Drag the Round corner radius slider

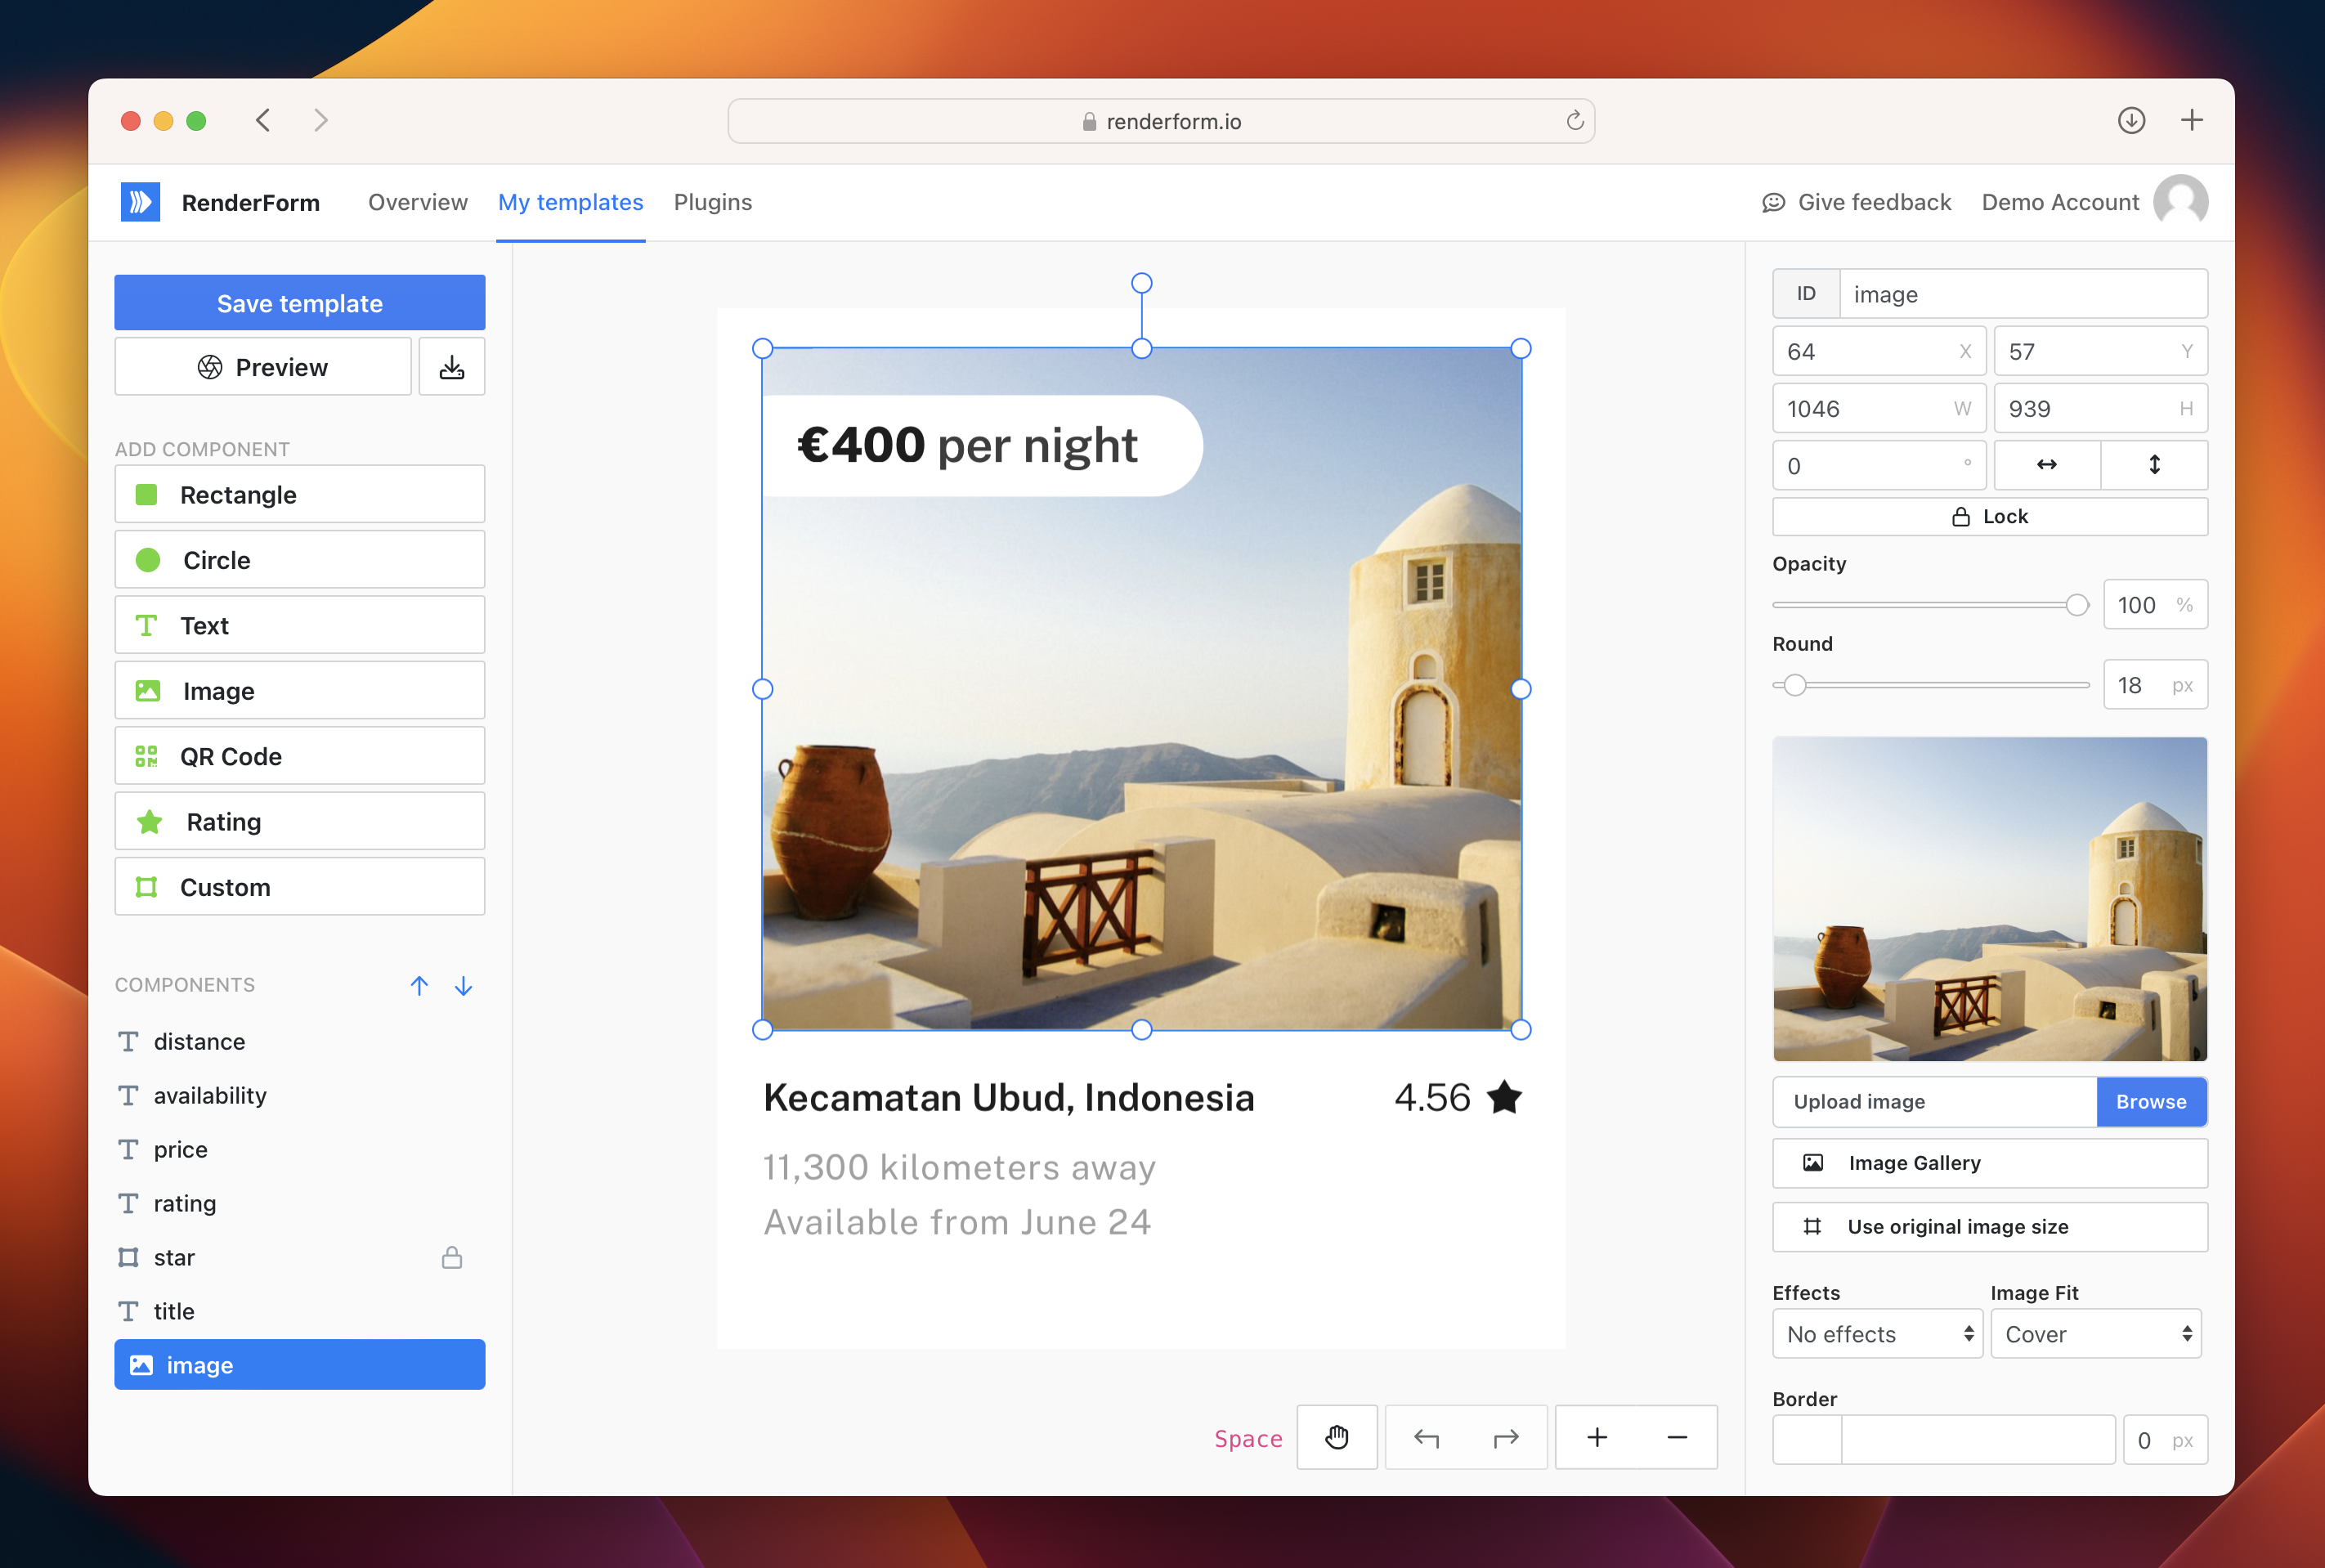[1791, 684]
